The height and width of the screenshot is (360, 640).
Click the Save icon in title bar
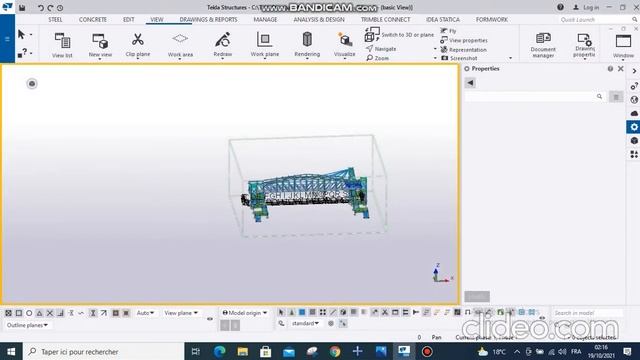click(x=22, y=7)
